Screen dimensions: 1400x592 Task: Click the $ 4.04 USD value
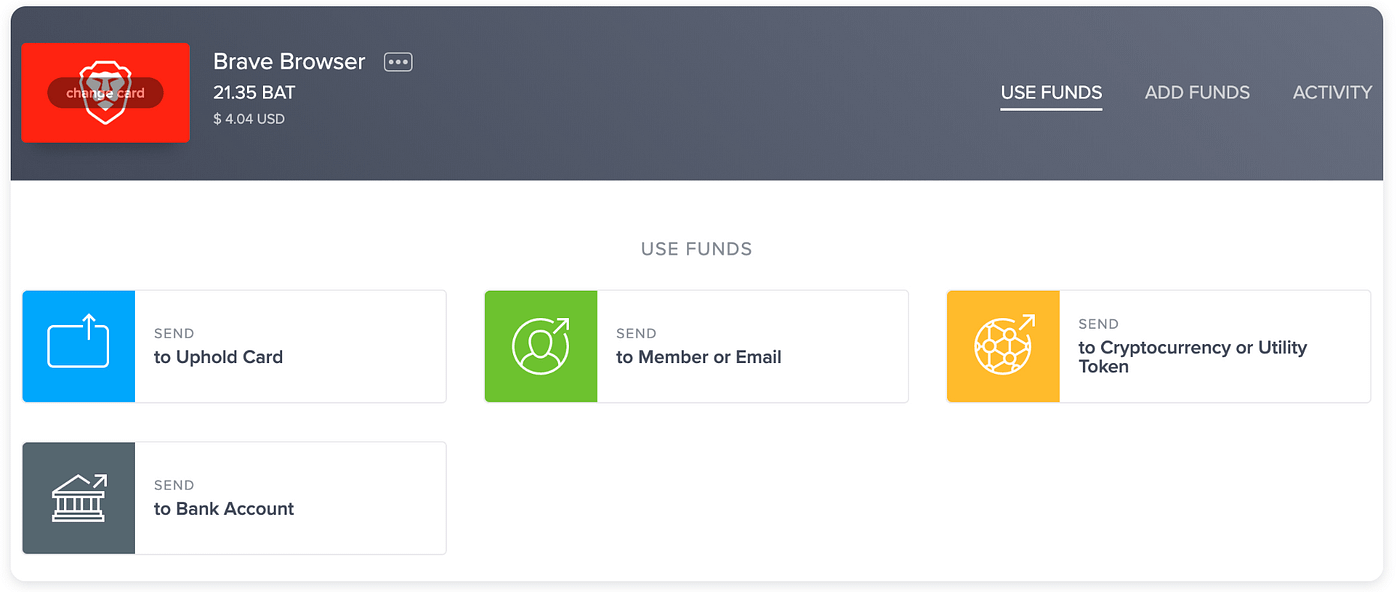pyautogui.click(x=249, y=119)
